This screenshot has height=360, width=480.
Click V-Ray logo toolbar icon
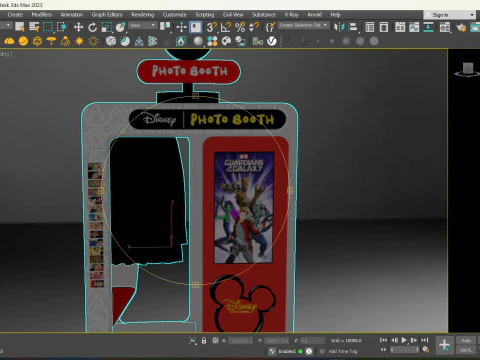[x=272, y=41]
